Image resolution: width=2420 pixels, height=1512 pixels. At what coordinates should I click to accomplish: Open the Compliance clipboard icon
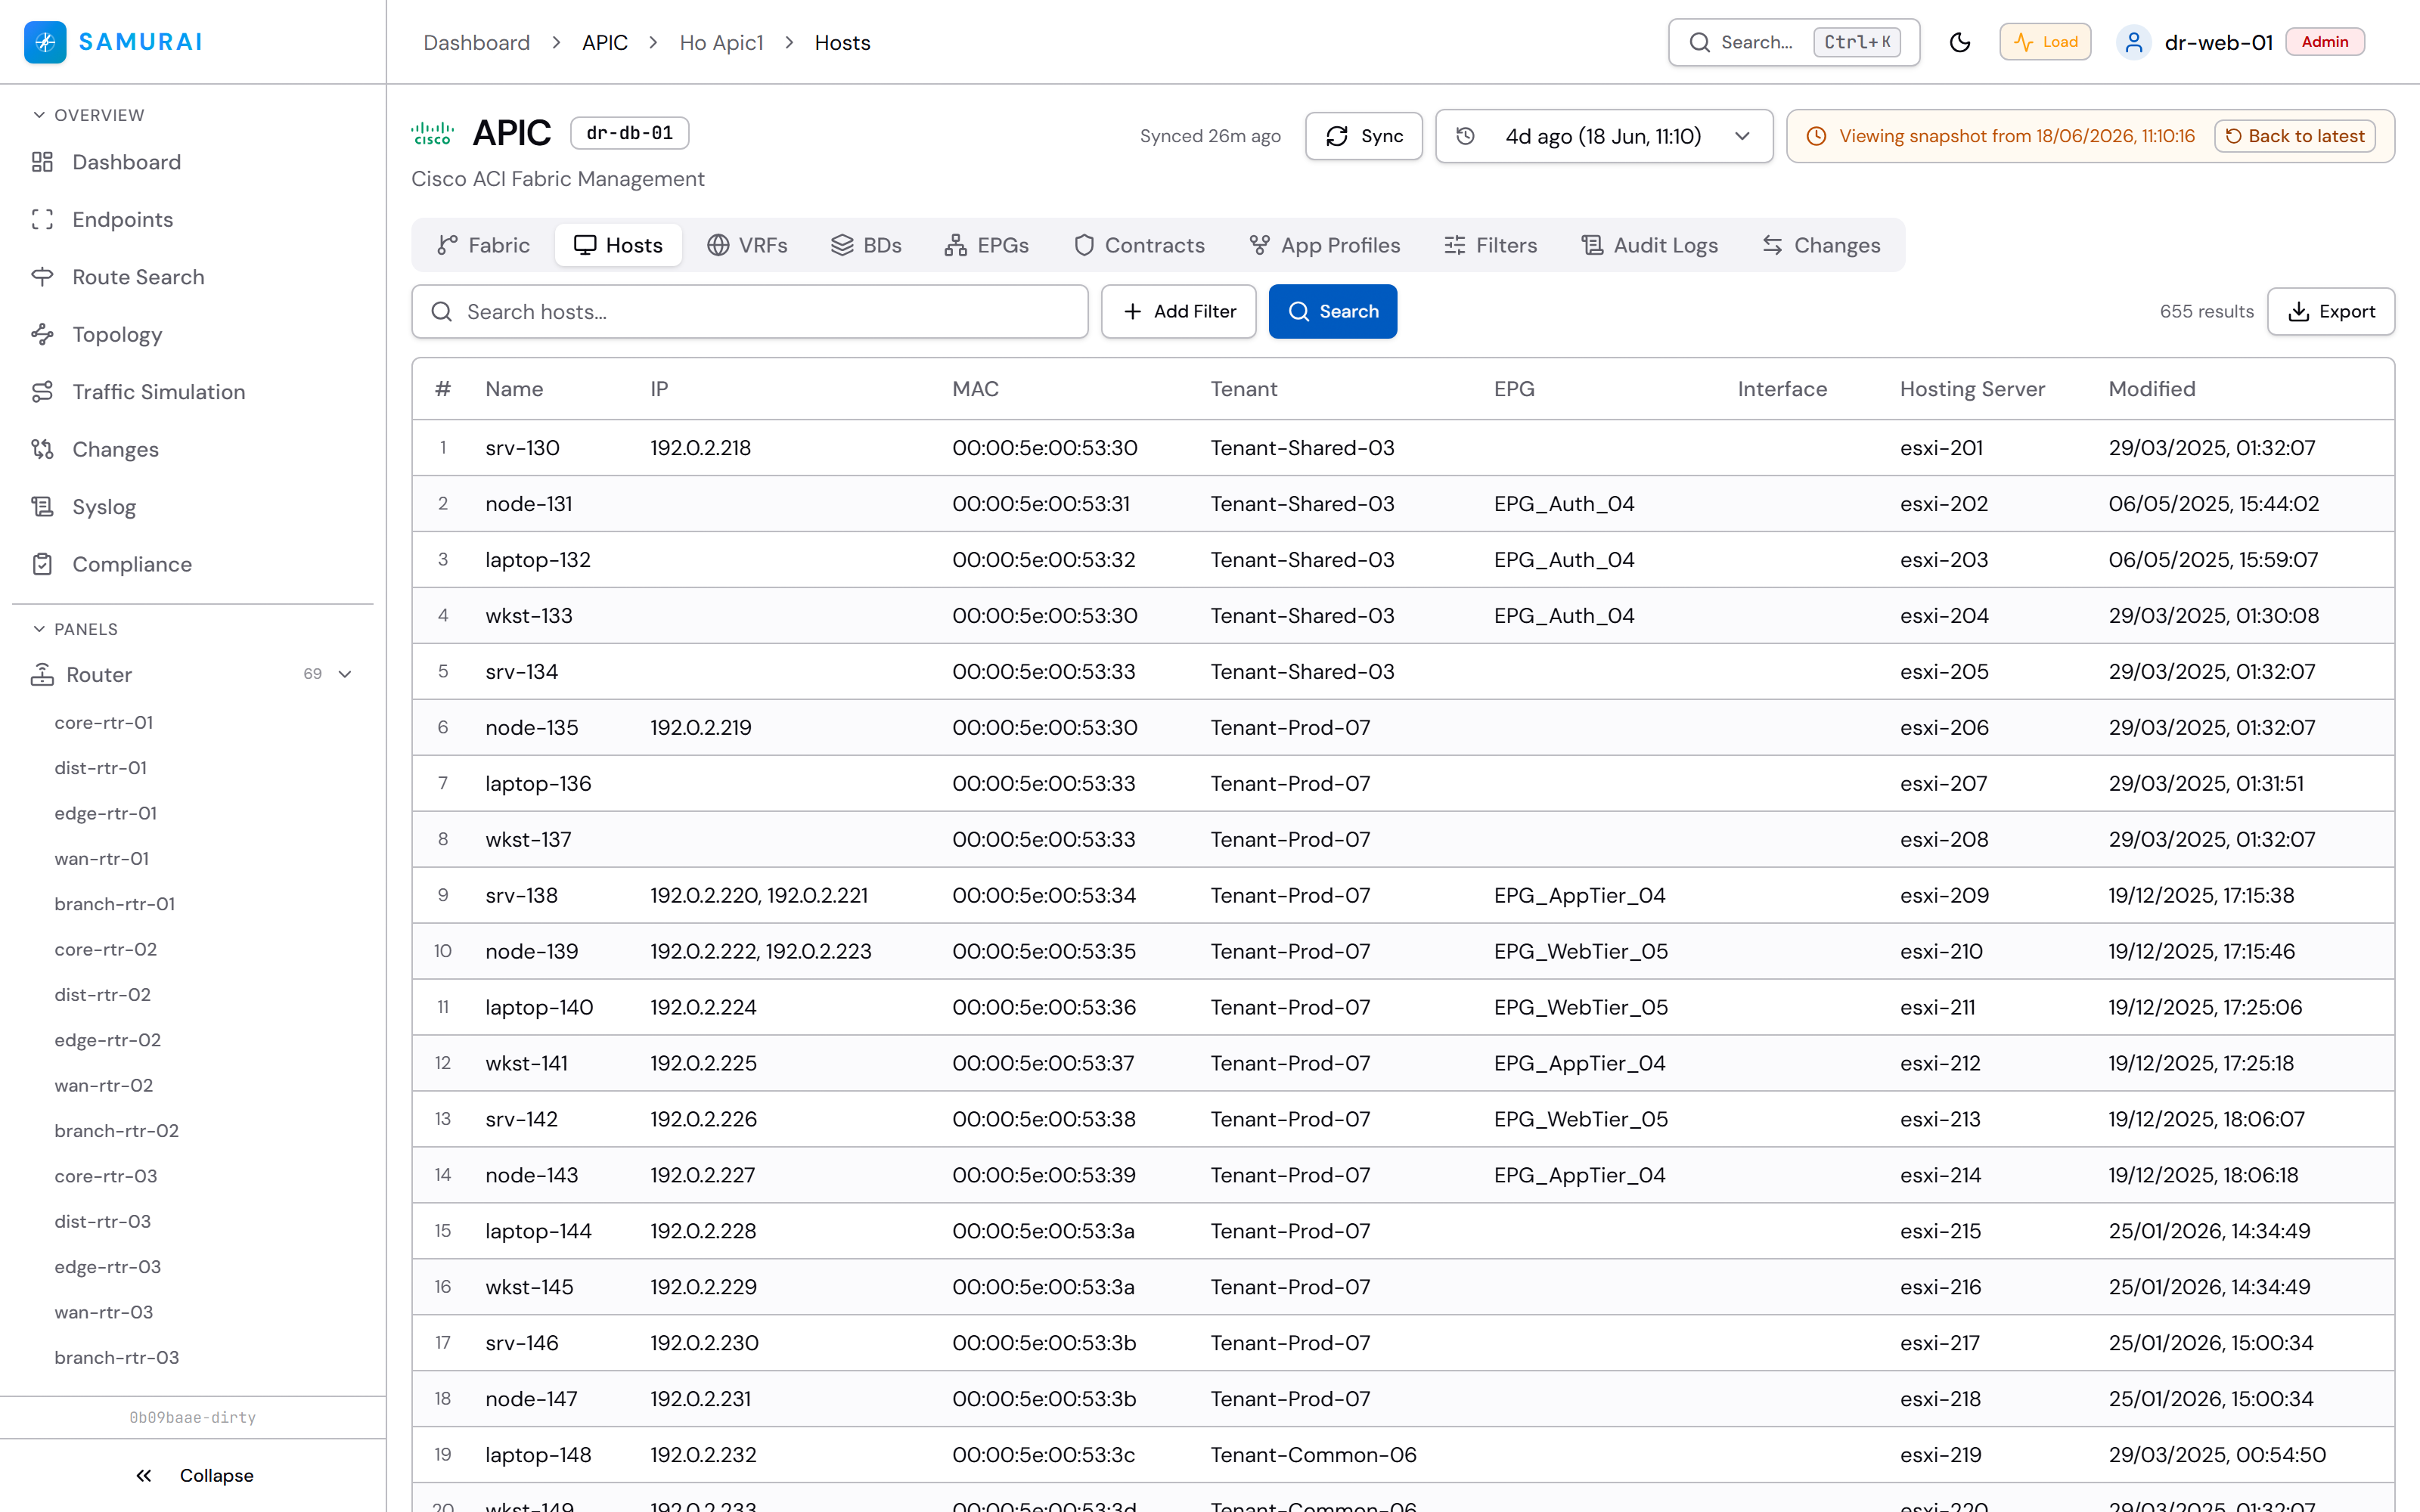(42, 564)
